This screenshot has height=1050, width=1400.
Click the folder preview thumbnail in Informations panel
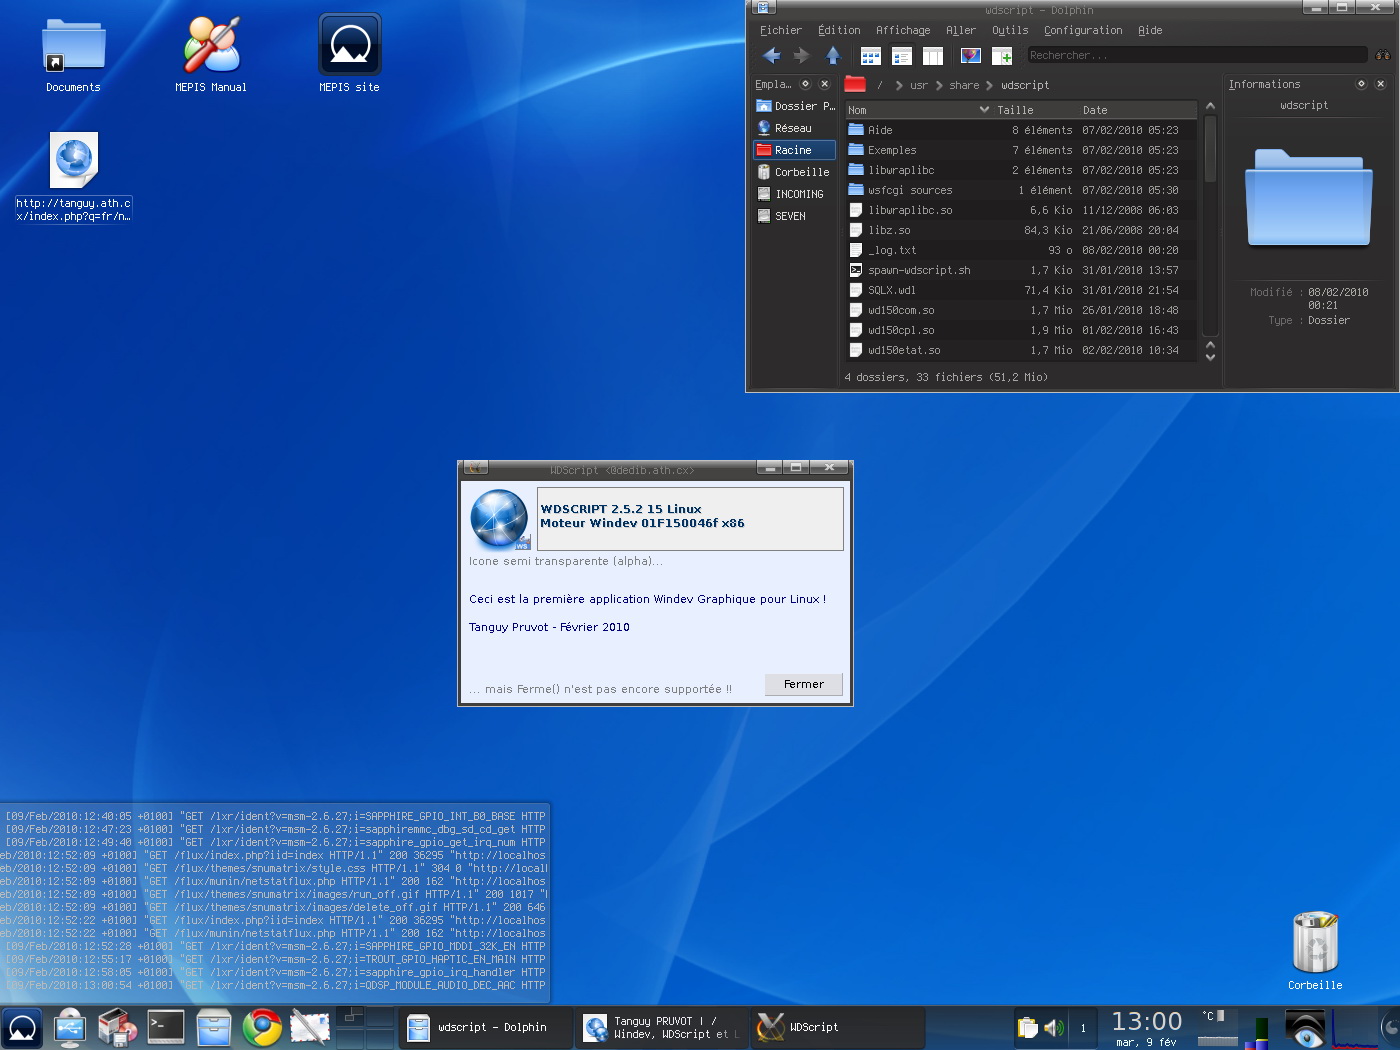click(x=1309, y=197)
